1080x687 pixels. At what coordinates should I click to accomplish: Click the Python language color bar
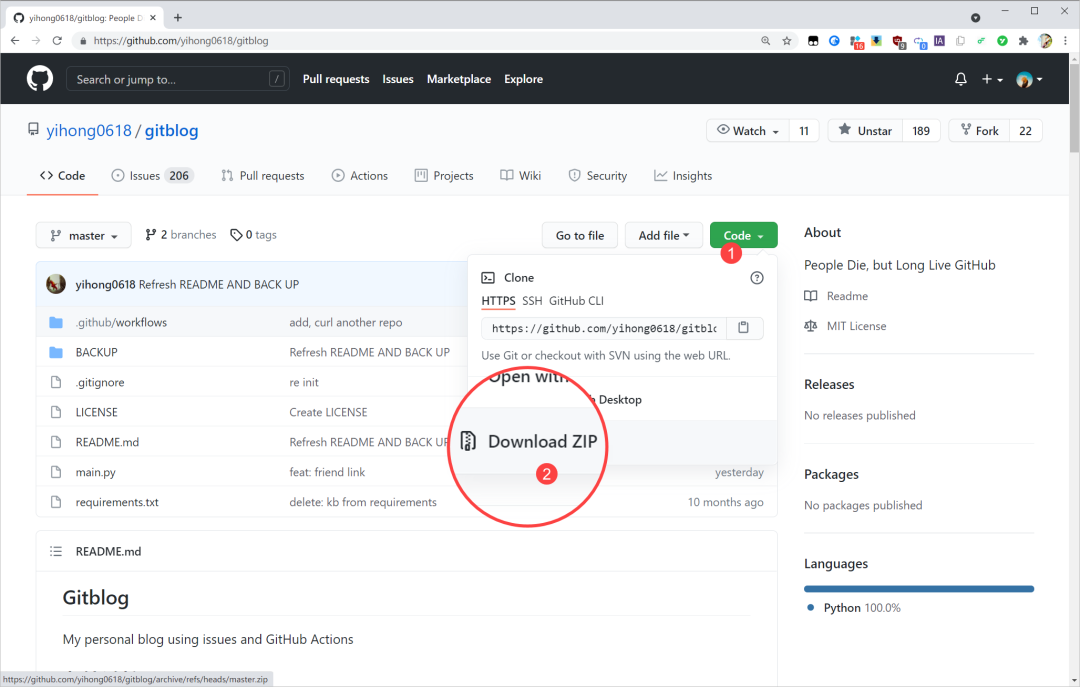click(918, 588)
